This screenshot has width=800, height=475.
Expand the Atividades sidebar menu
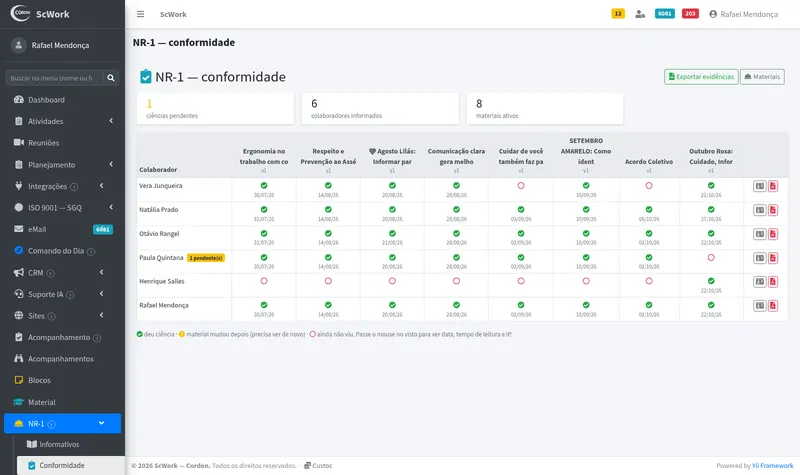62,121
